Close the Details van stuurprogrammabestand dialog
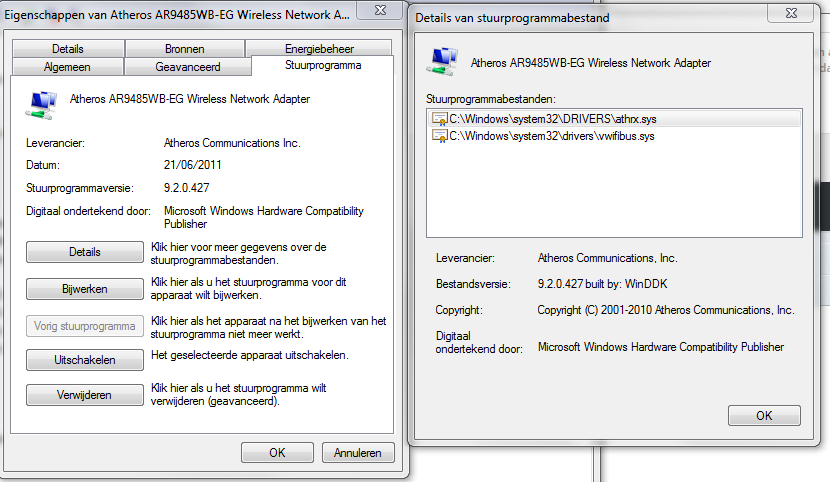This screenshot has height=482, width=830. click(x=791, y=13)
